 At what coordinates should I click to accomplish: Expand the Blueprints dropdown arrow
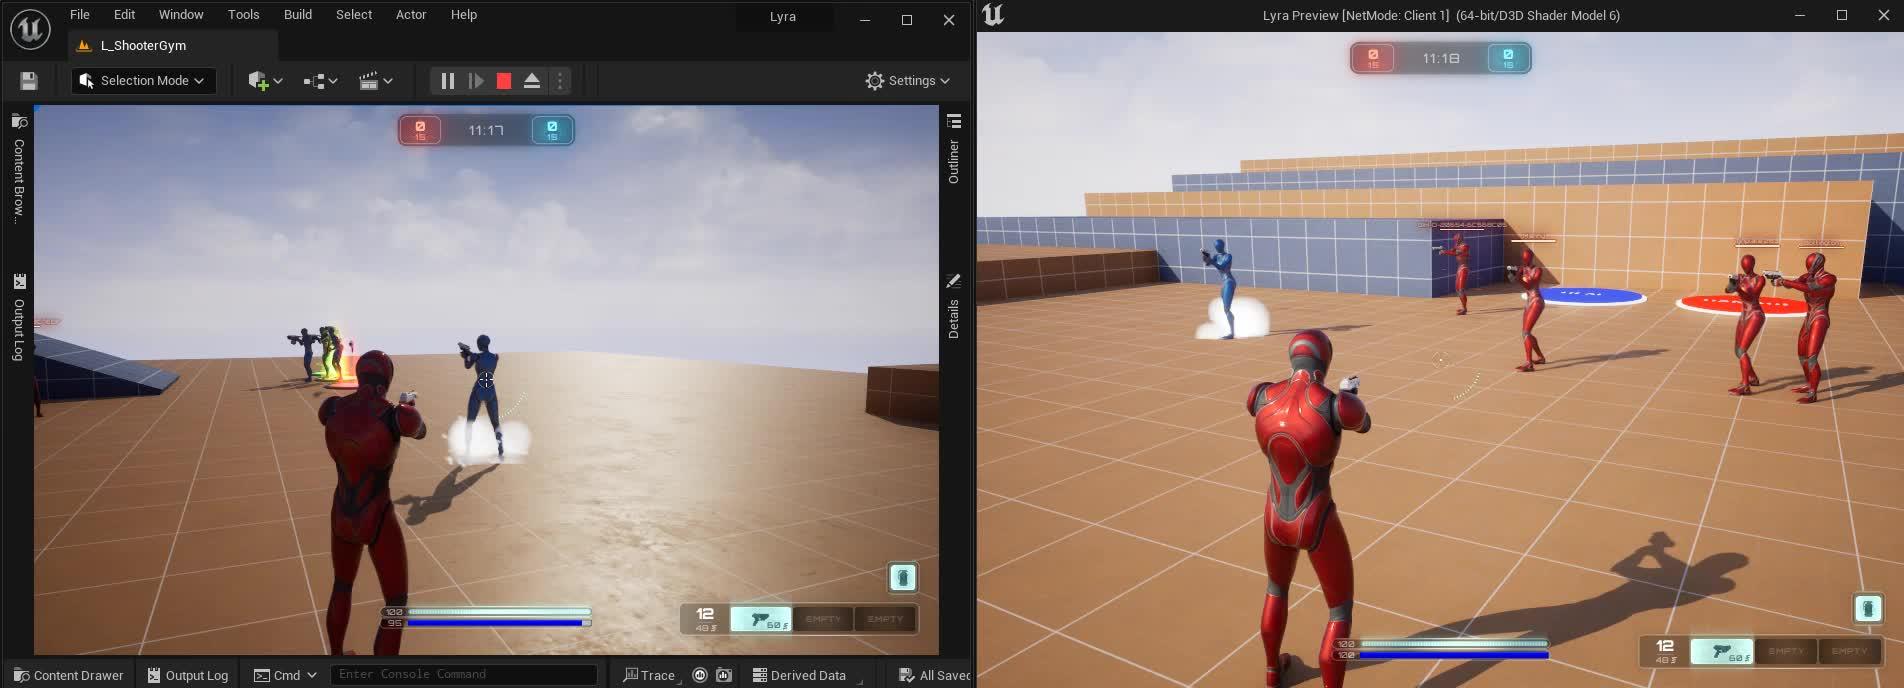[333, 81]
